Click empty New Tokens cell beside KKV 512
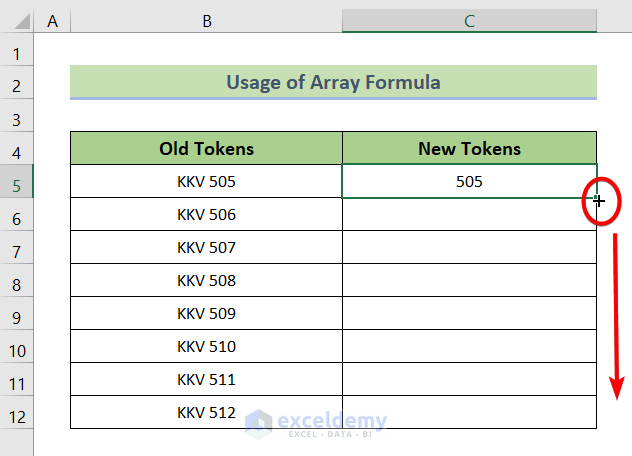The width and height of the screenshot is (632, 456). [469, 413]
